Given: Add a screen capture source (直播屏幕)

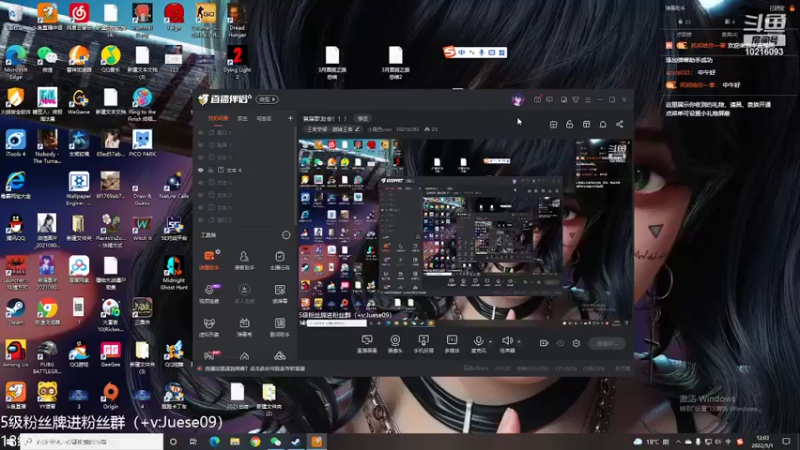Looking at the screenshot, I should [x=367, y=344].
